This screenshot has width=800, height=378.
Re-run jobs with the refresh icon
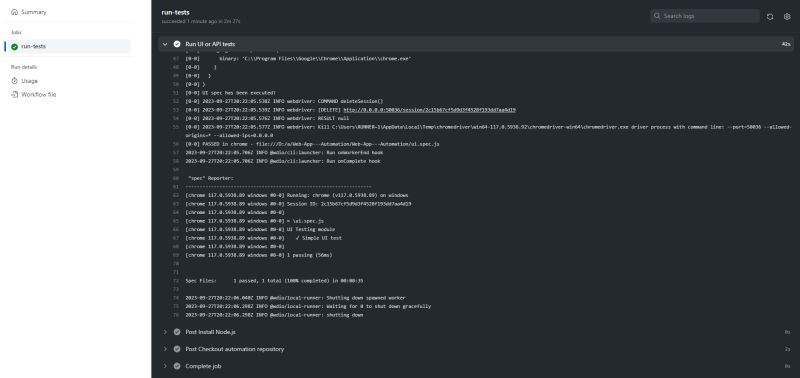(x=770, y=16)
